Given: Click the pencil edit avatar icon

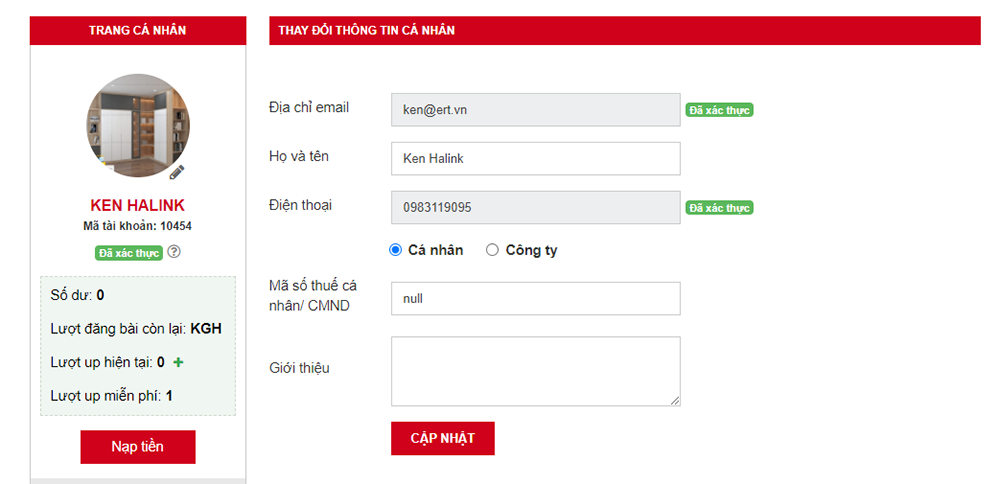Looking at the screenshot, I should [x=177, y=172].
